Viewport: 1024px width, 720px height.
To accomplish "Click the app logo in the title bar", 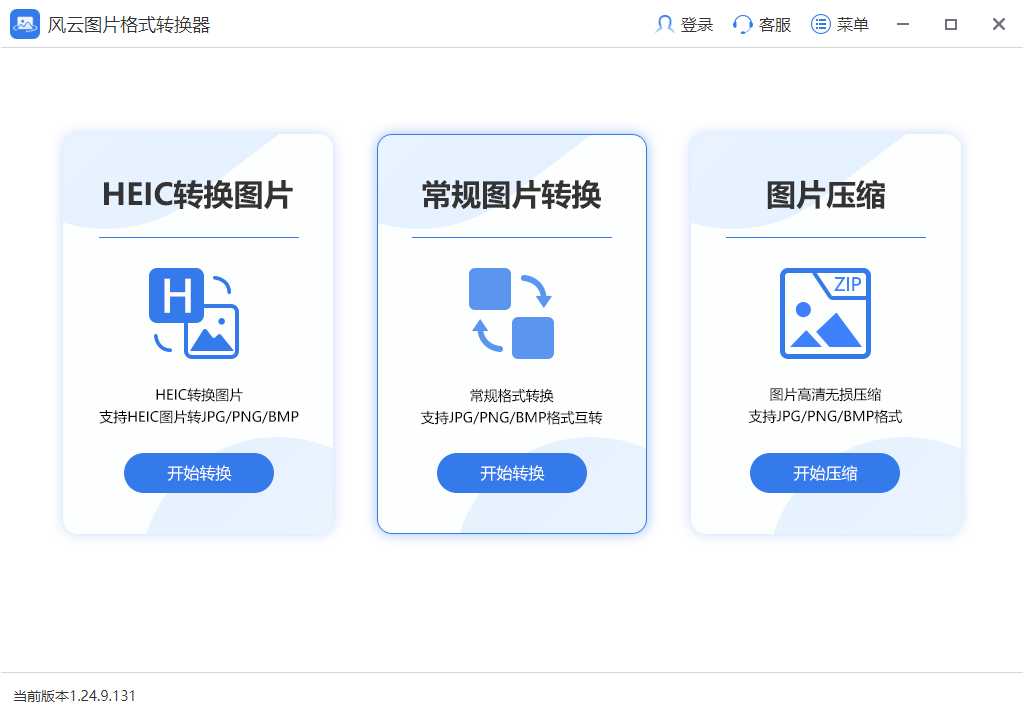I will (25, 23).
